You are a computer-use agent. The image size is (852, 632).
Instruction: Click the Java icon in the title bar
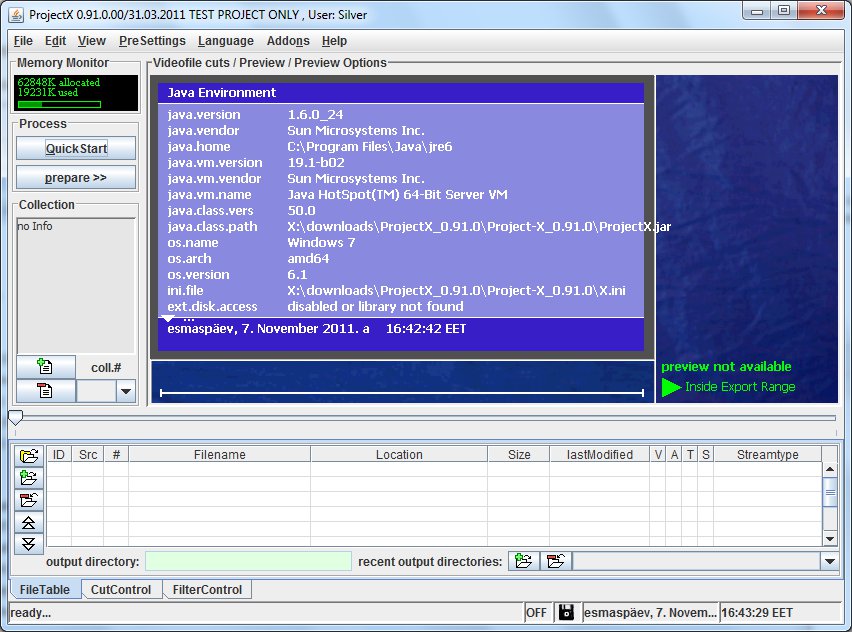click(16, 15)
